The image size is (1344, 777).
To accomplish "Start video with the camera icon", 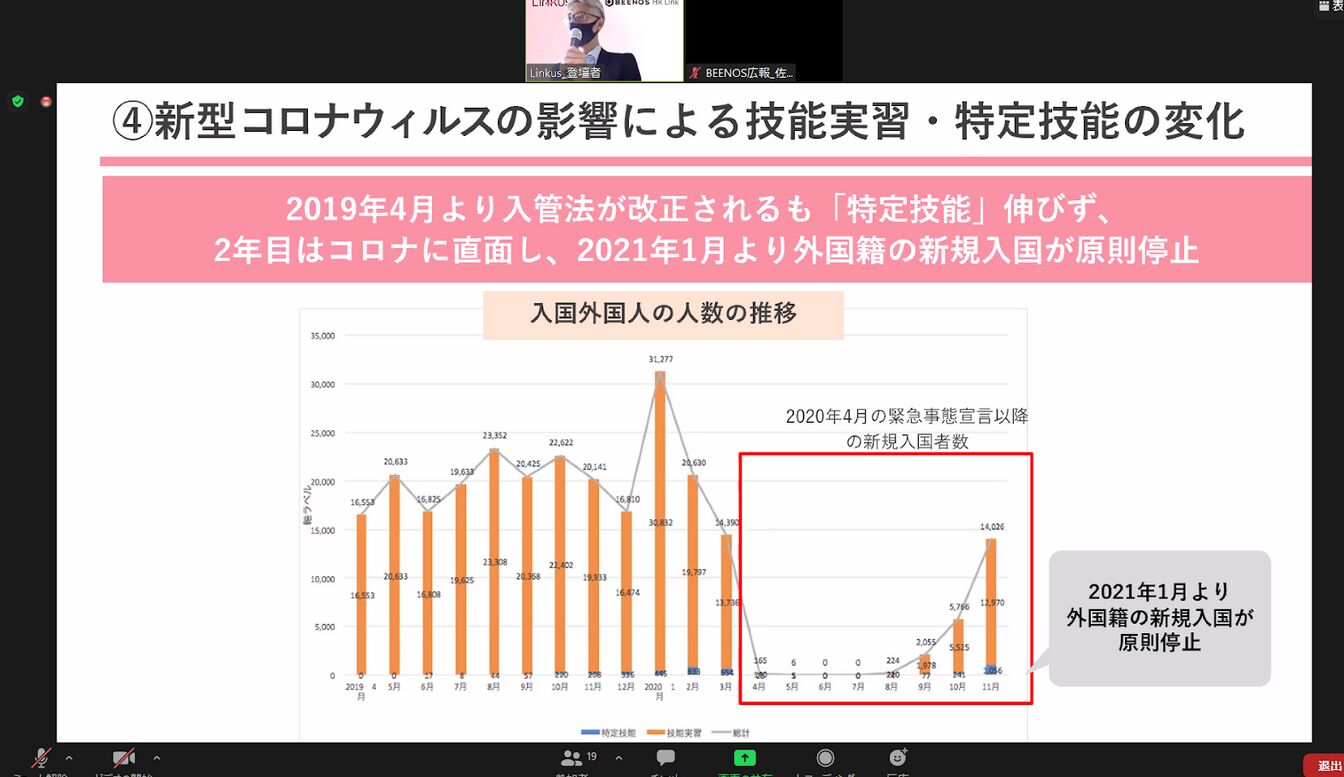I will [x=124, y=759].
